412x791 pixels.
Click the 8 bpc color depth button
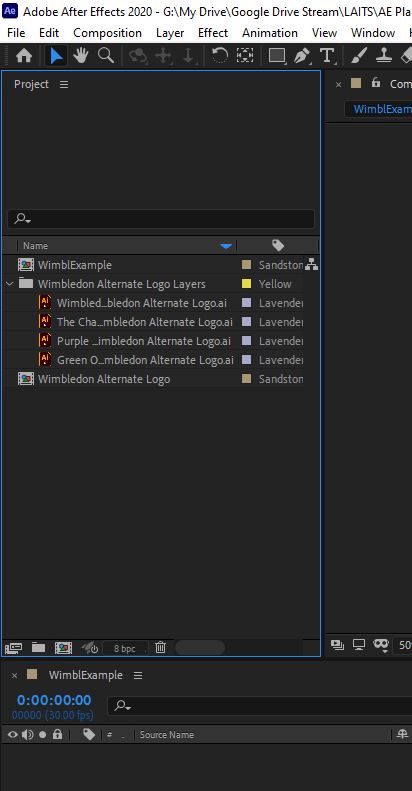coord(125,648)
